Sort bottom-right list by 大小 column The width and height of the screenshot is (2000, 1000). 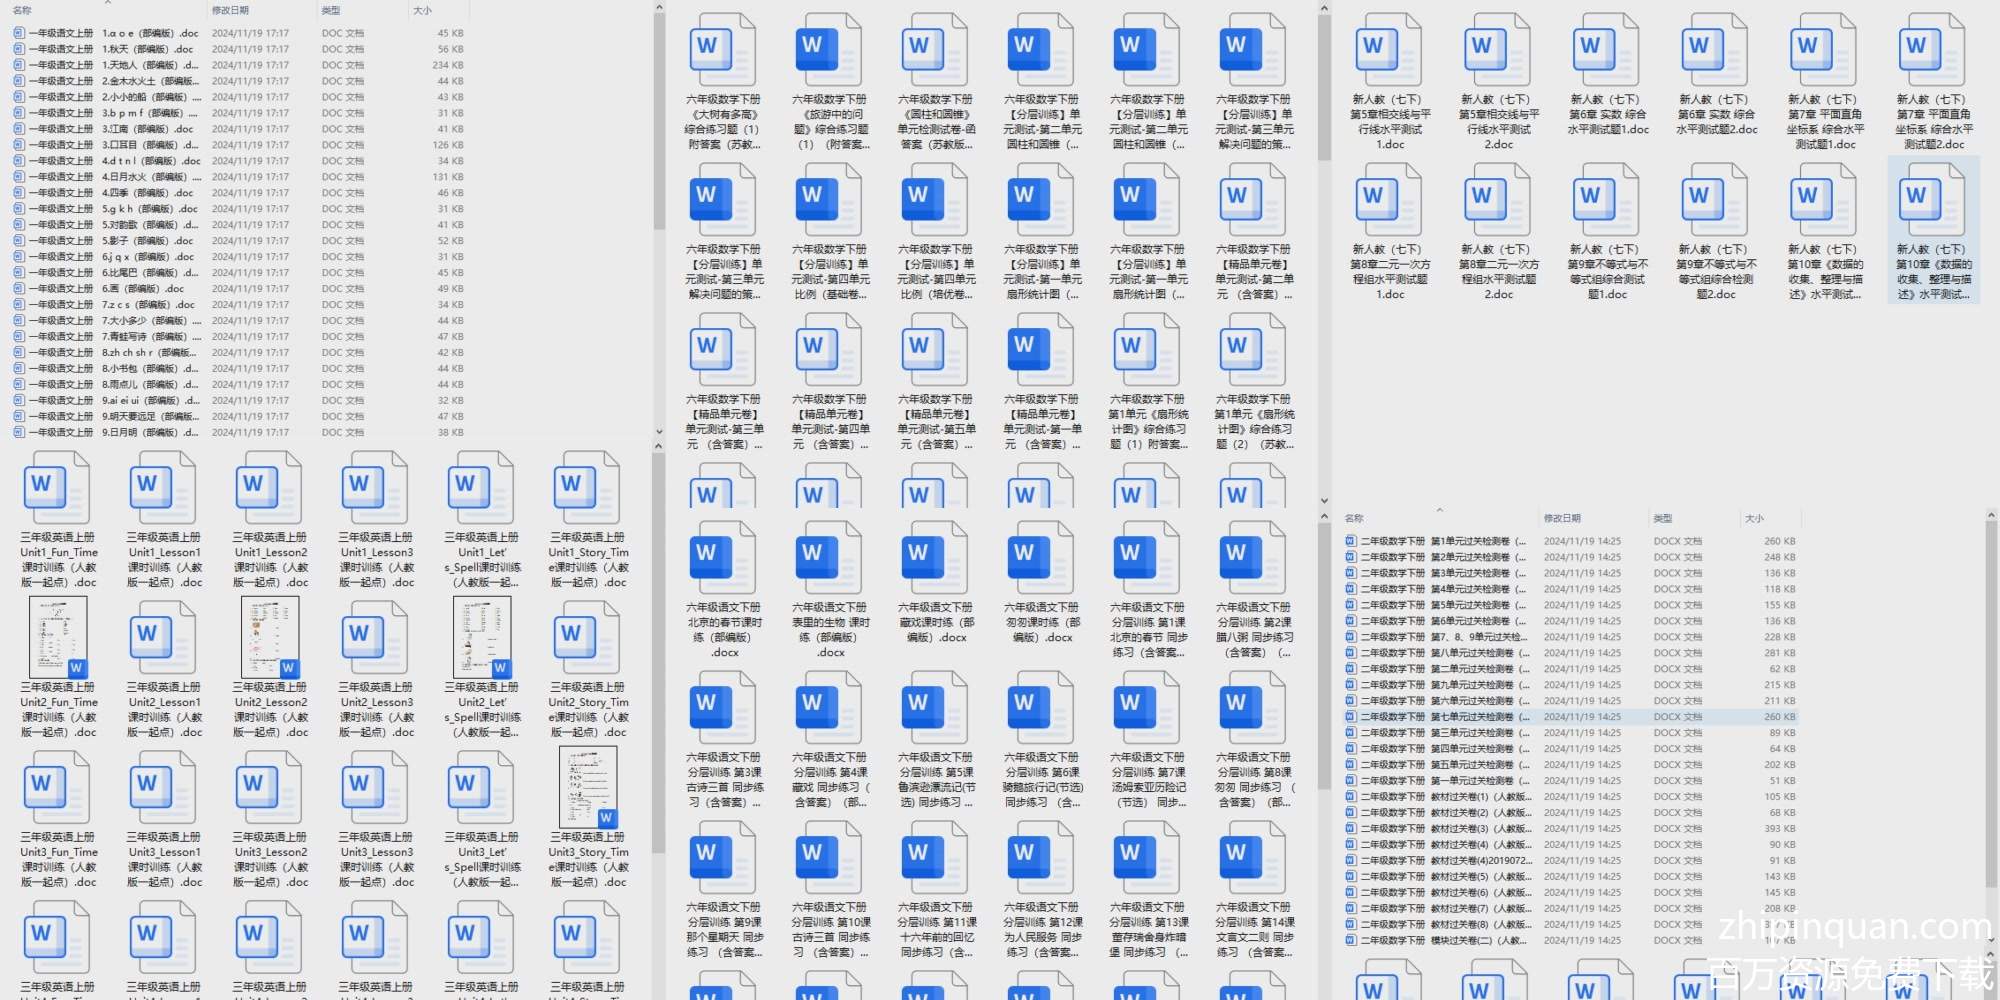[1754, 518]
